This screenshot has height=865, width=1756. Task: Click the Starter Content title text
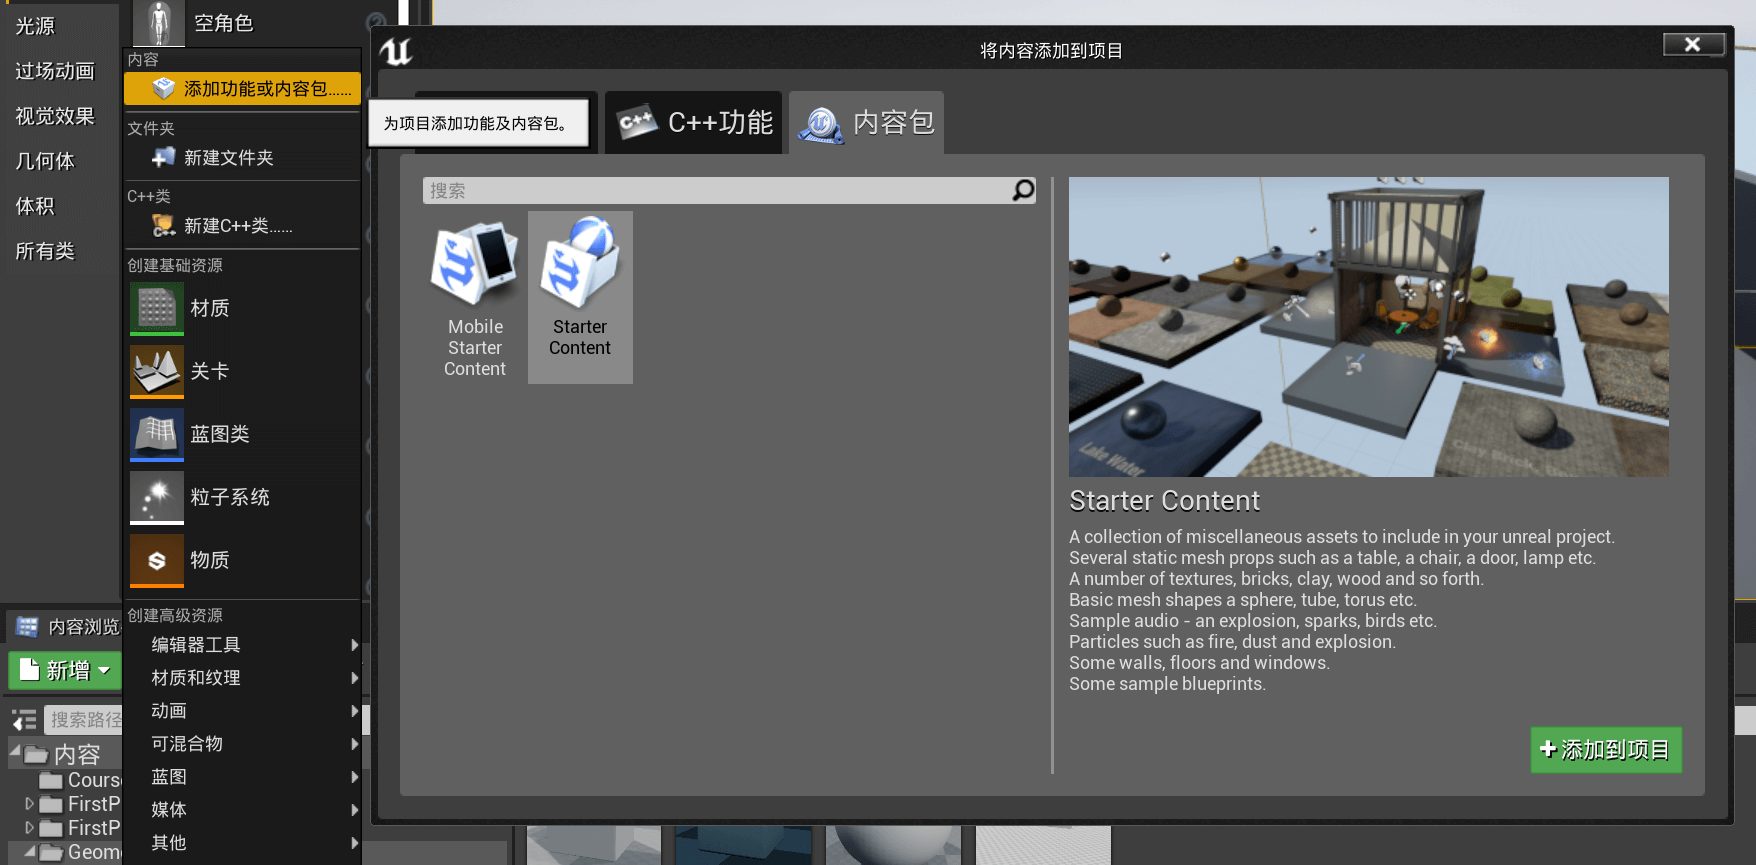point(1165,501)
